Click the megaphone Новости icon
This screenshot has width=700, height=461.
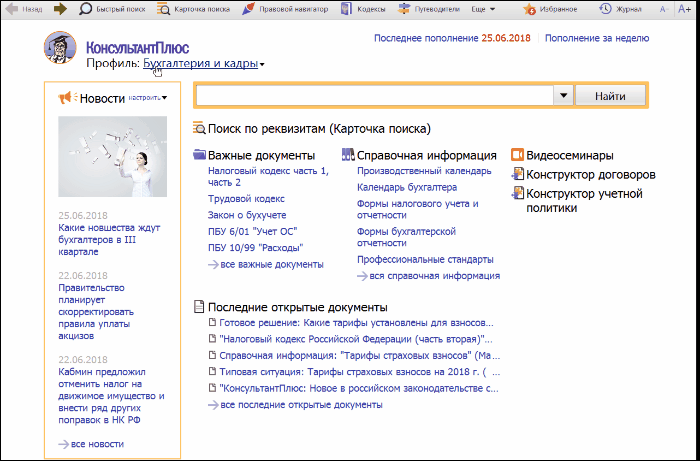[68, 97]
